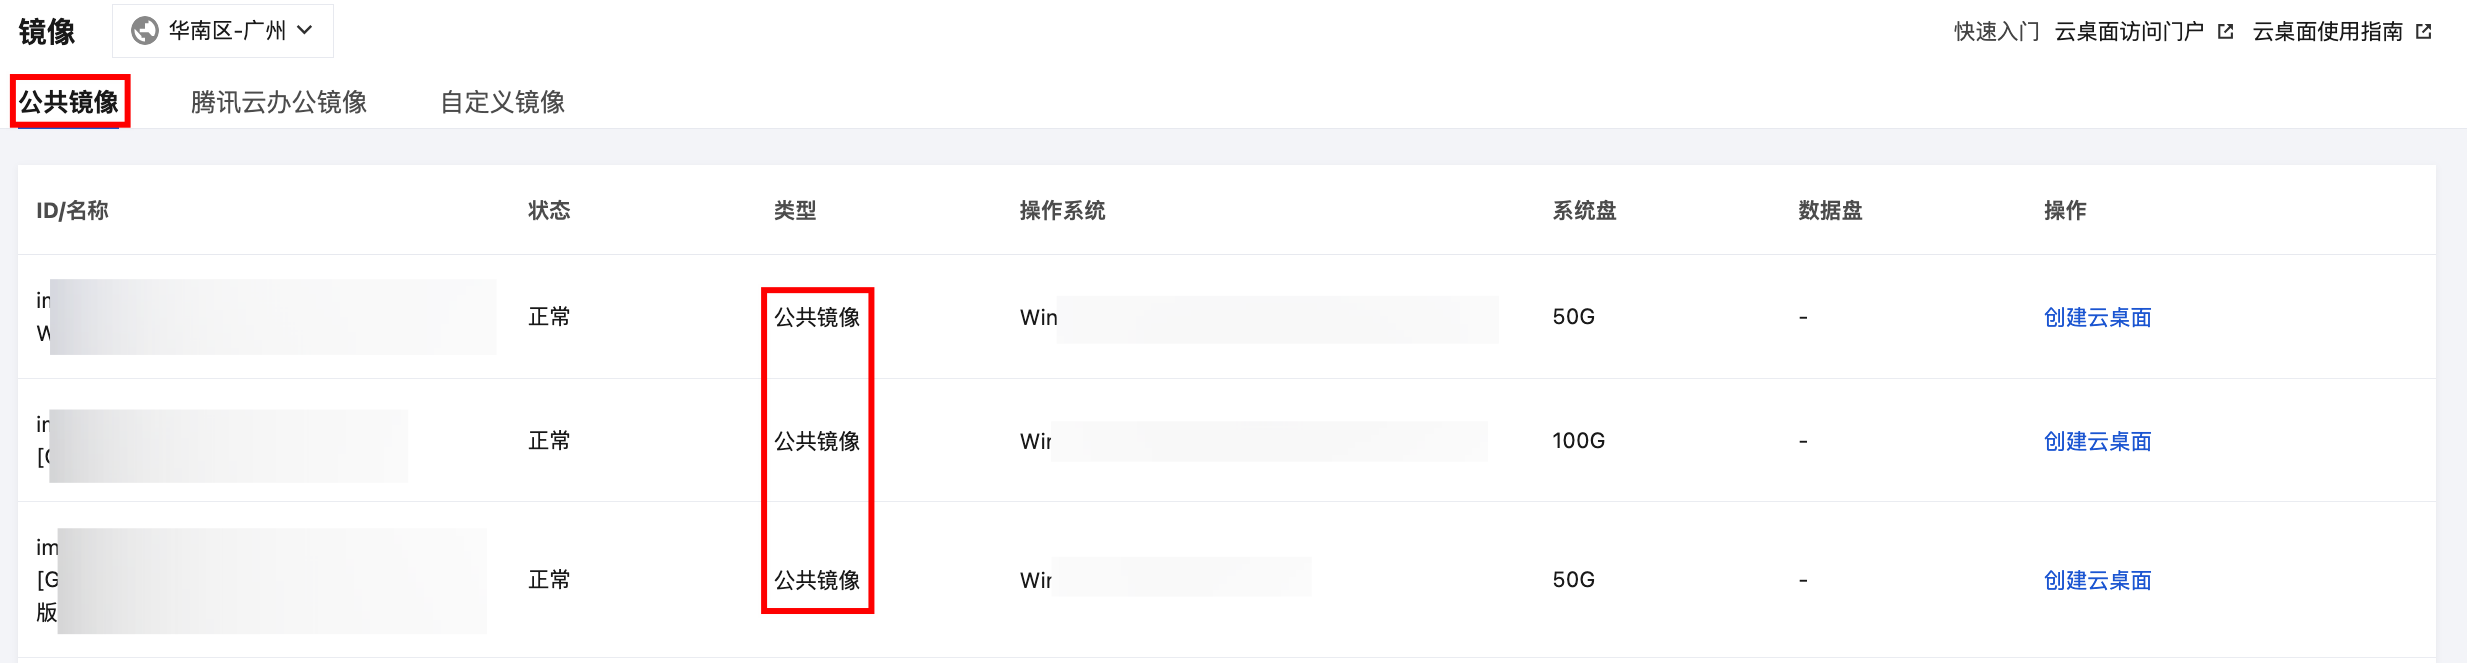Screen dimensions: 2467x663
Task: Select the 操作系统 column header
Action: click(1062, 210)
